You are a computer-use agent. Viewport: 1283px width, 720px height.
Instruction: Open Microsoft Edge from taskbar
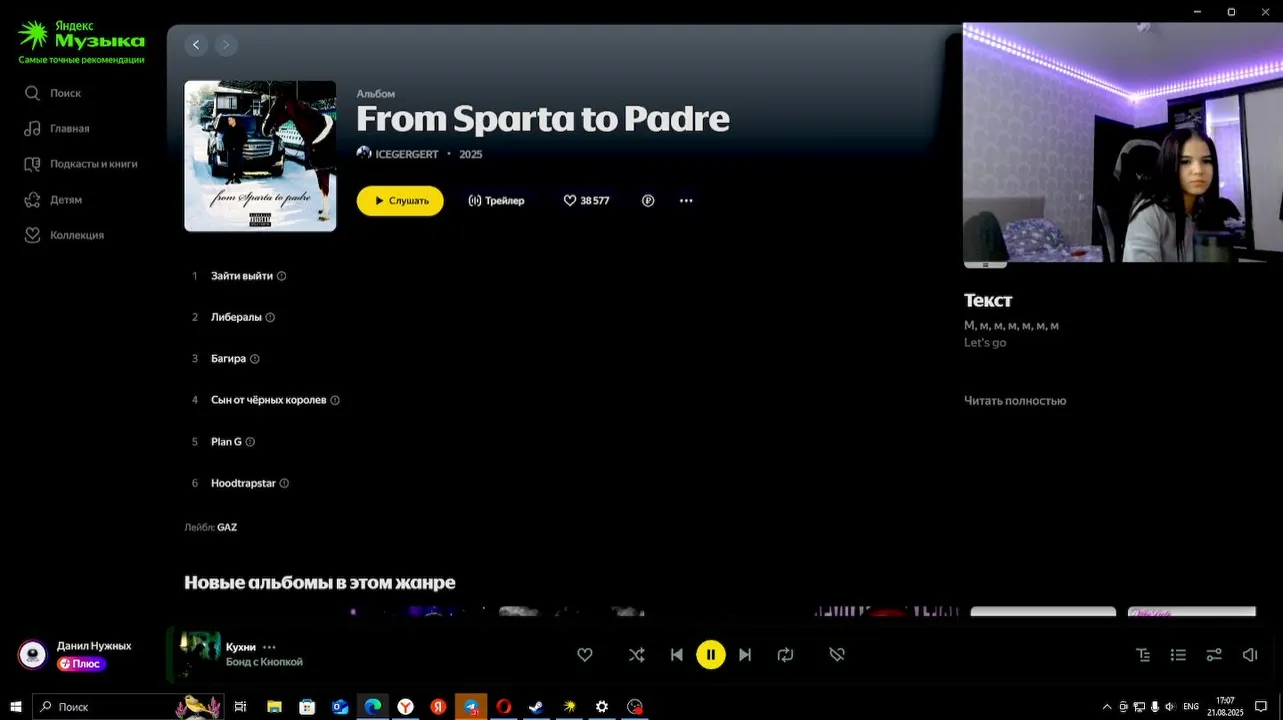coord(373,707)
